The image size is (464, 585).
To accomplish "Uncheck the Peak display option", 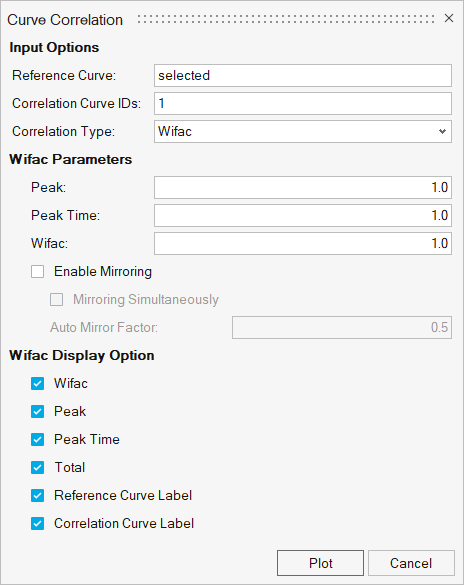I will coord(37,412).
